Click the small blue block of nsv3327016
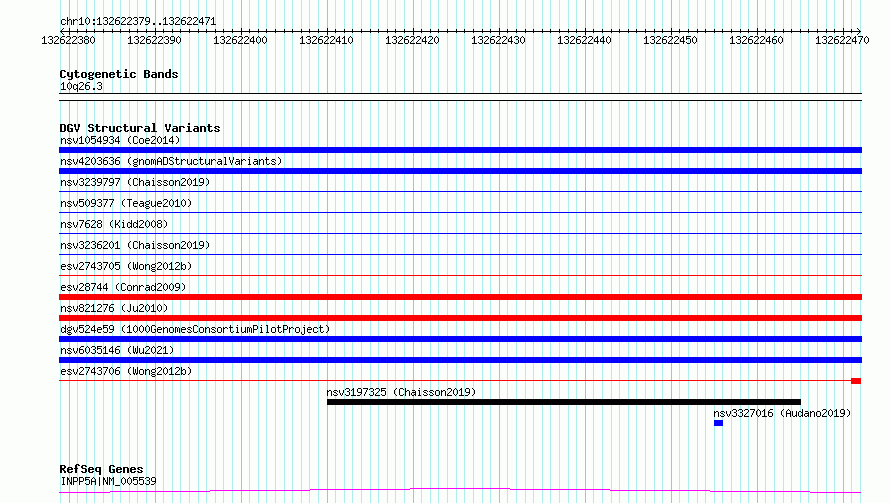Image resolution: width=890 pixels, height=503 pixels. (x=719, y=423)
